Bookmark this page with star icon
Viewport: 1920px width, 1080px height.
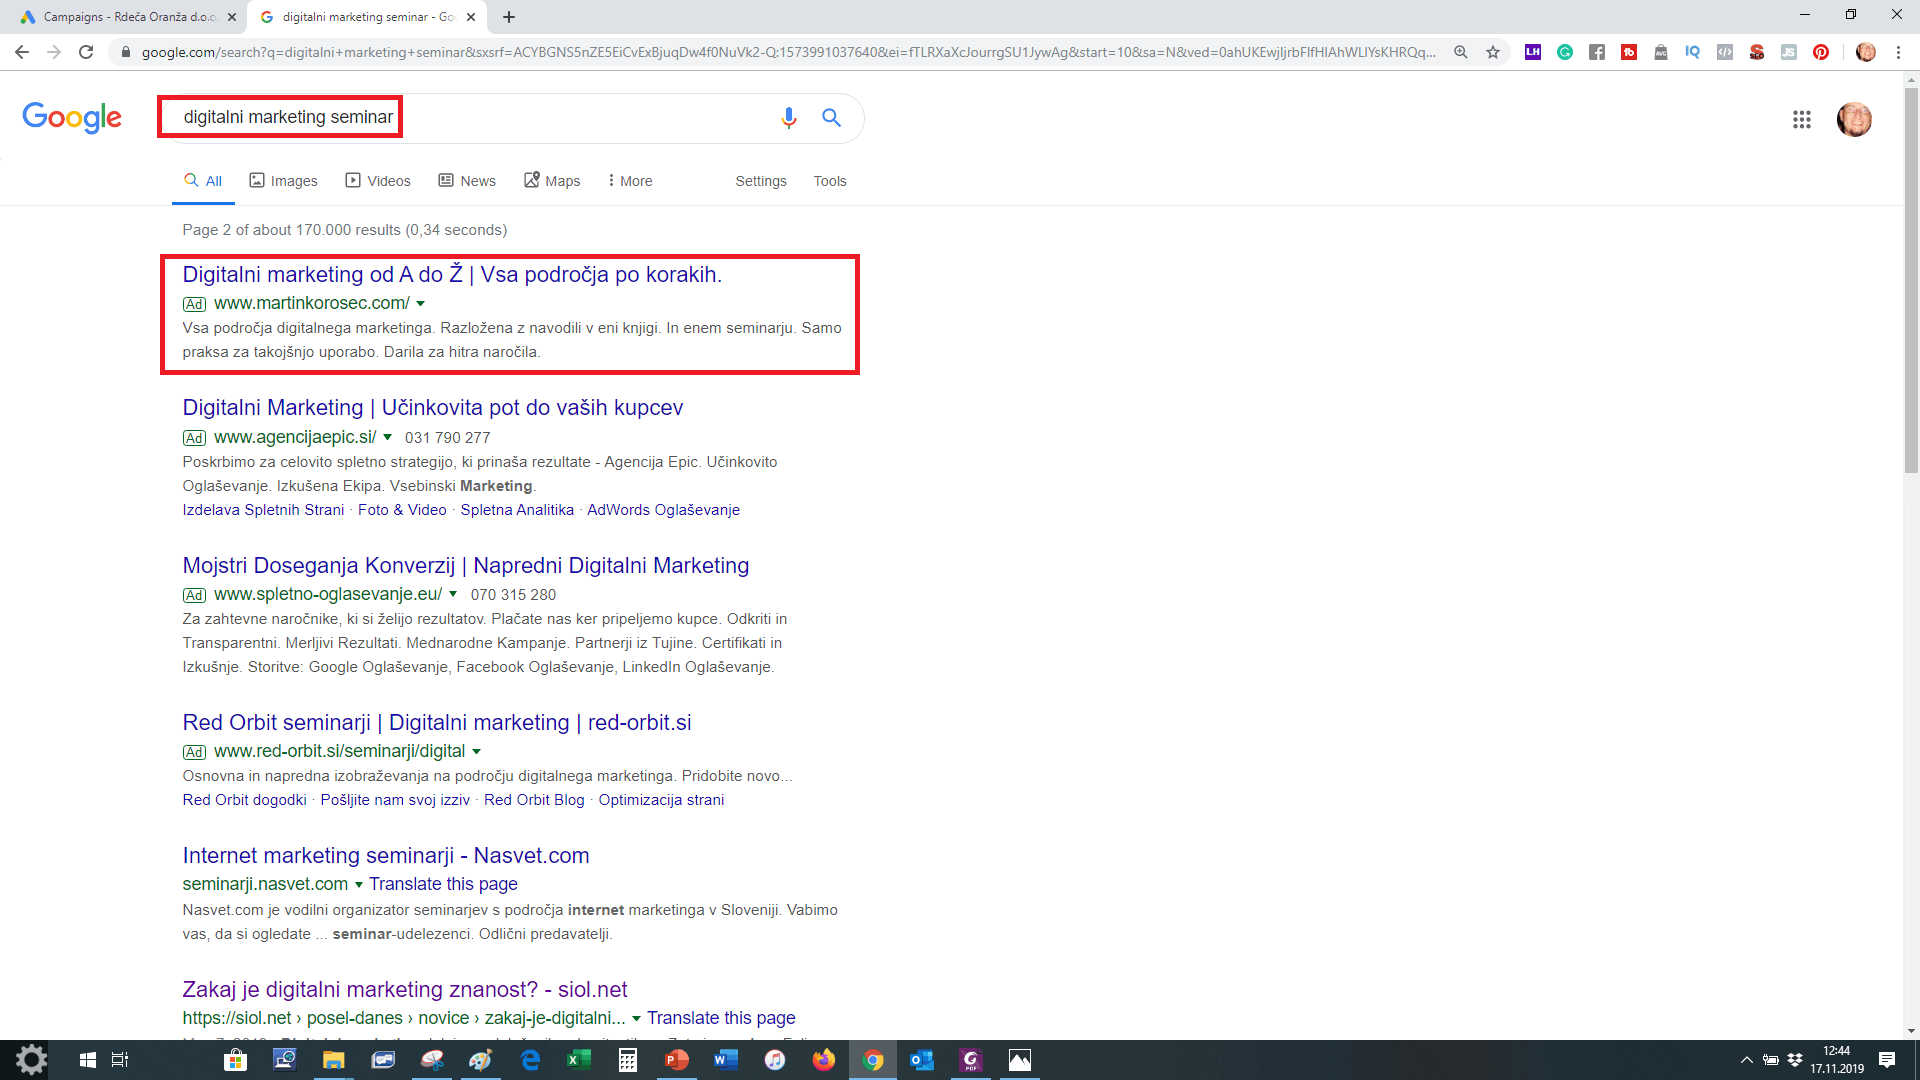tap(1493, 52)
